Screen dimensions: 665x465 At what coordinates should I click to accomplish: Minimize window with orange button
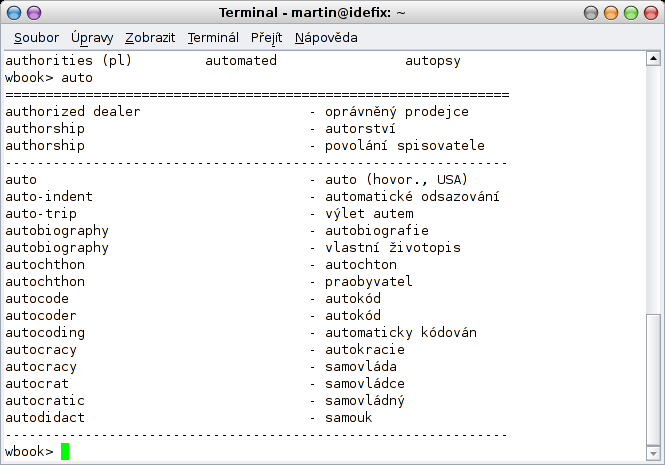point(611,13)
